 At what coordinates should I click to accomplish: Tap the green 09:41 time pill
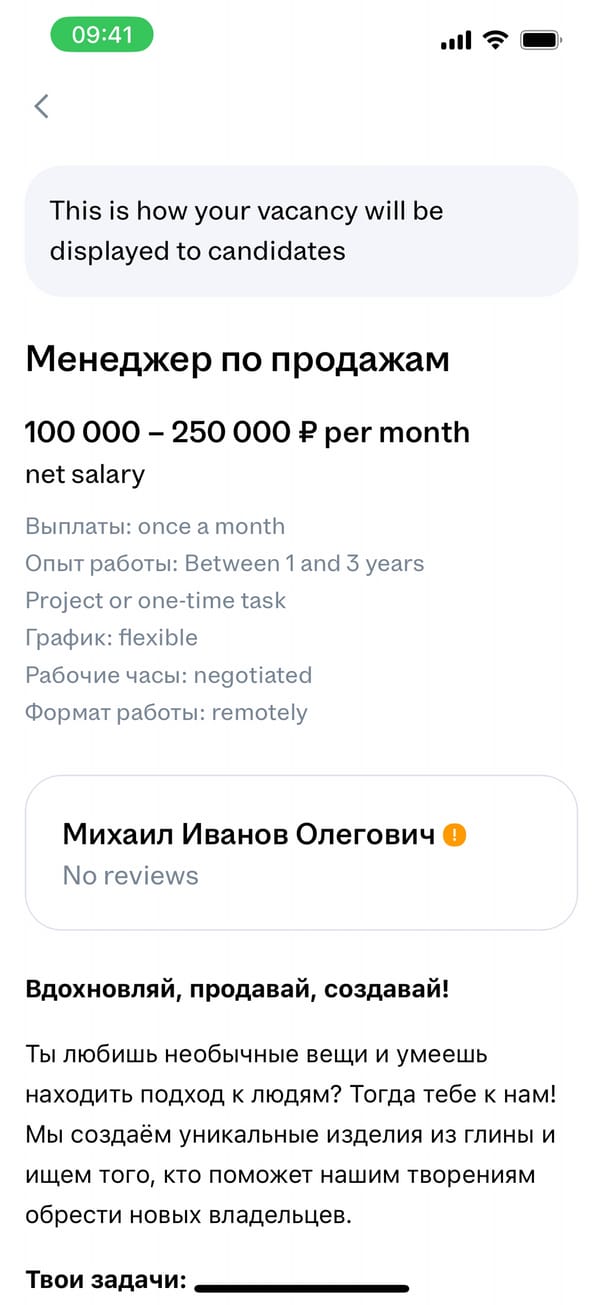tap(102, 35)
